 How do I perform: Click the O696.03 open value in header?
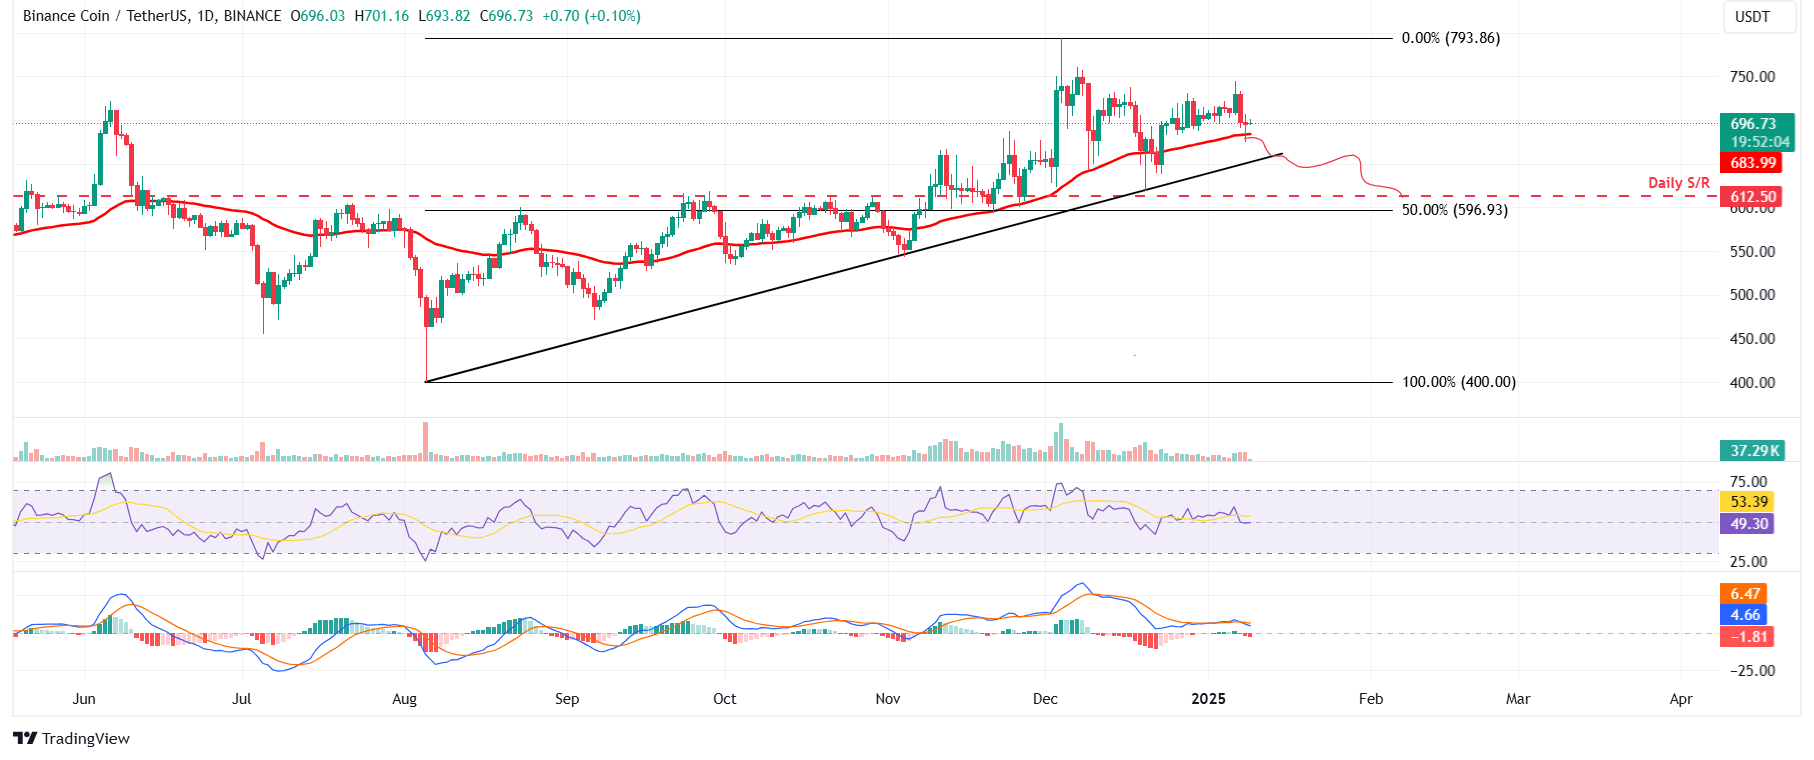[x=317, y=16]
